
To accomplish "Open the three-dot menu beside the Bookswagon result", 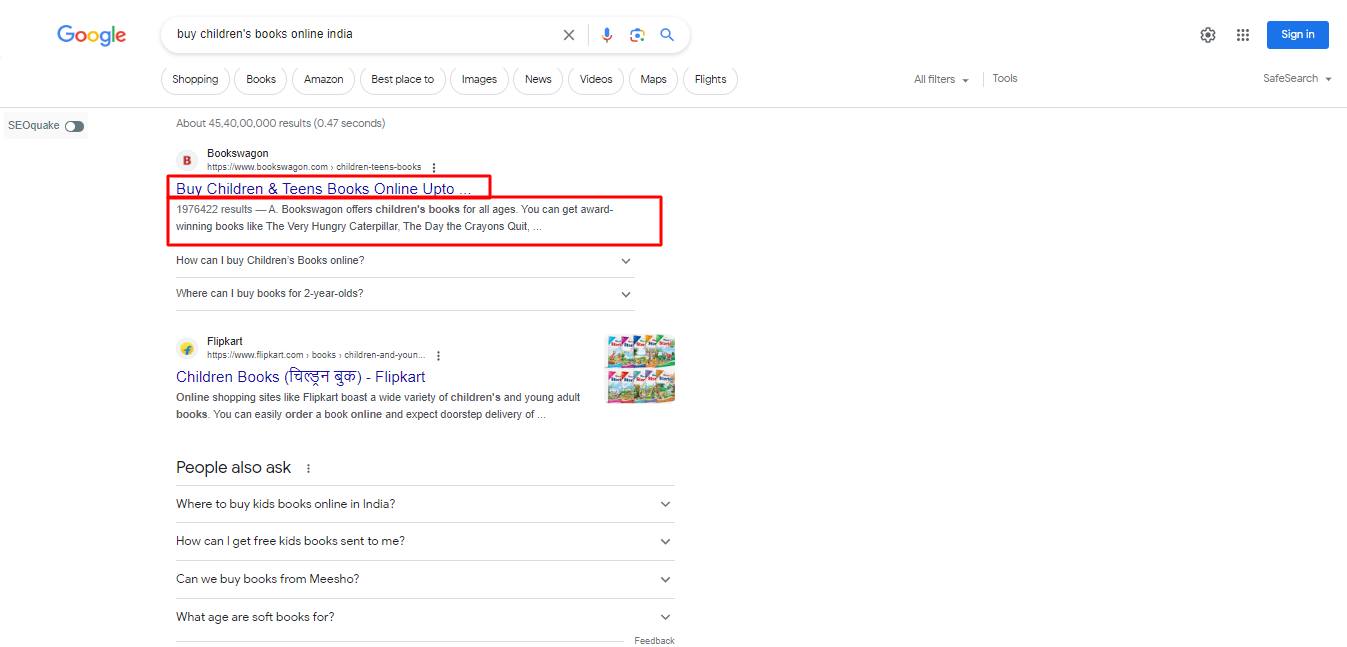I will (433, 167).
